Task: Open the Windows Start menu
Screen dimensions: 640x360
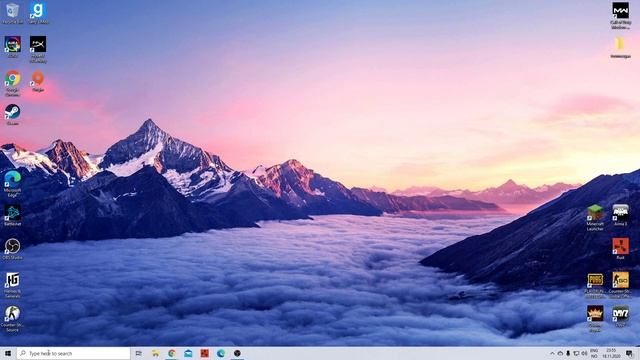Action: [7, 353]
